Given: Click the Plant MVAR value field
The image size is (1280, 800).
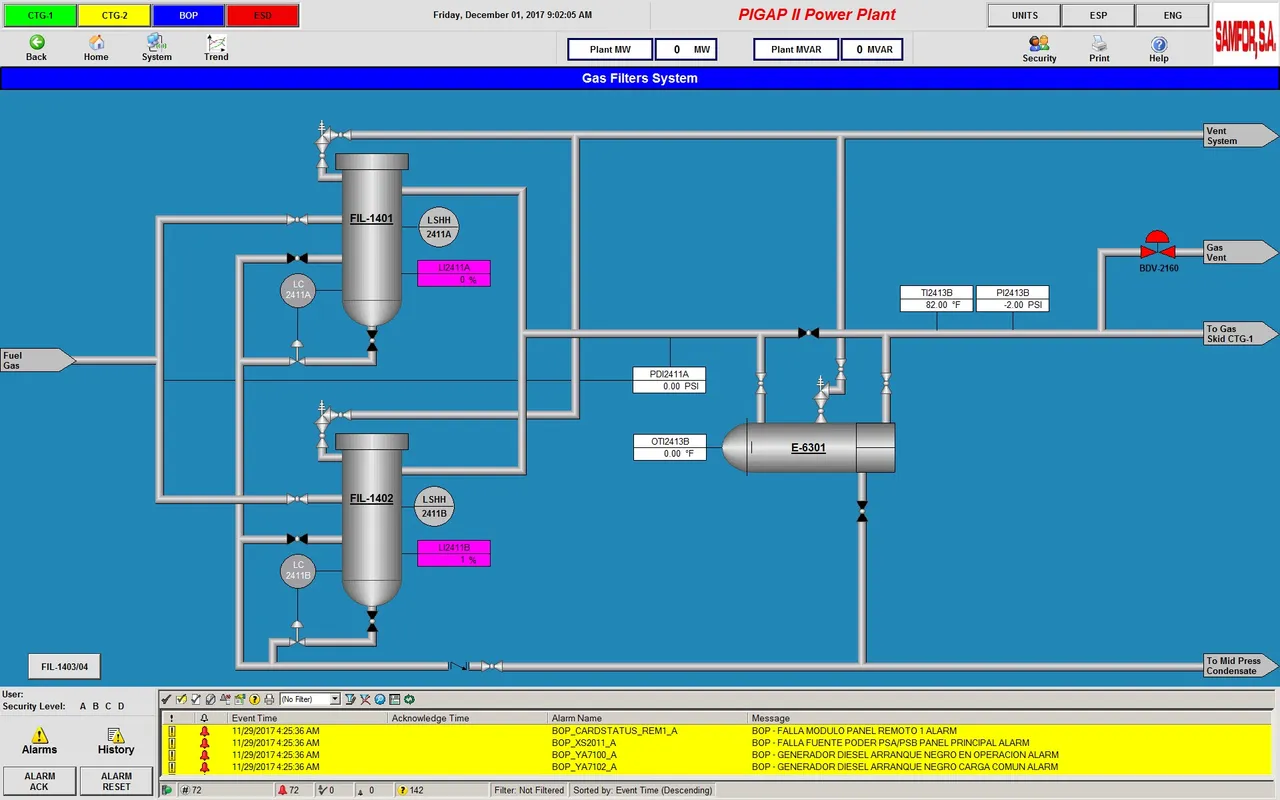Looking at the screenshot, I should tap(873, 49).
